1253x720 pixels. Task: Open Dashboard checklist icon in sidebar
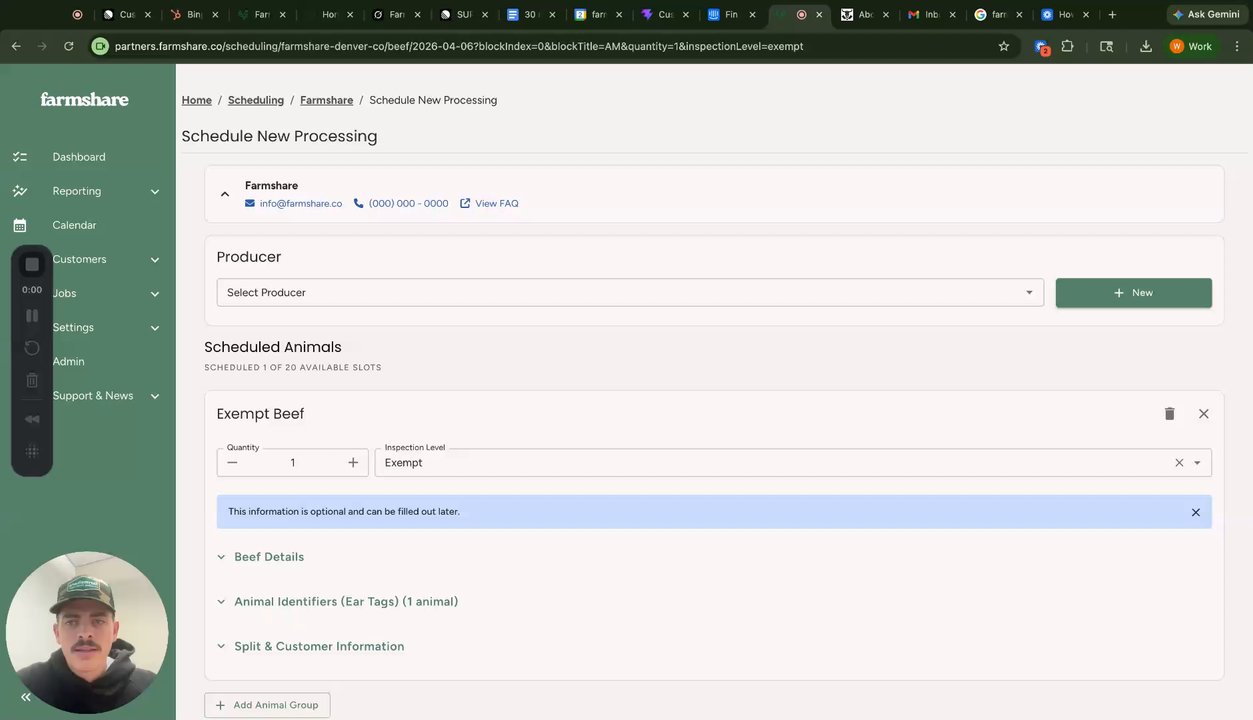[x=19, y=157]
